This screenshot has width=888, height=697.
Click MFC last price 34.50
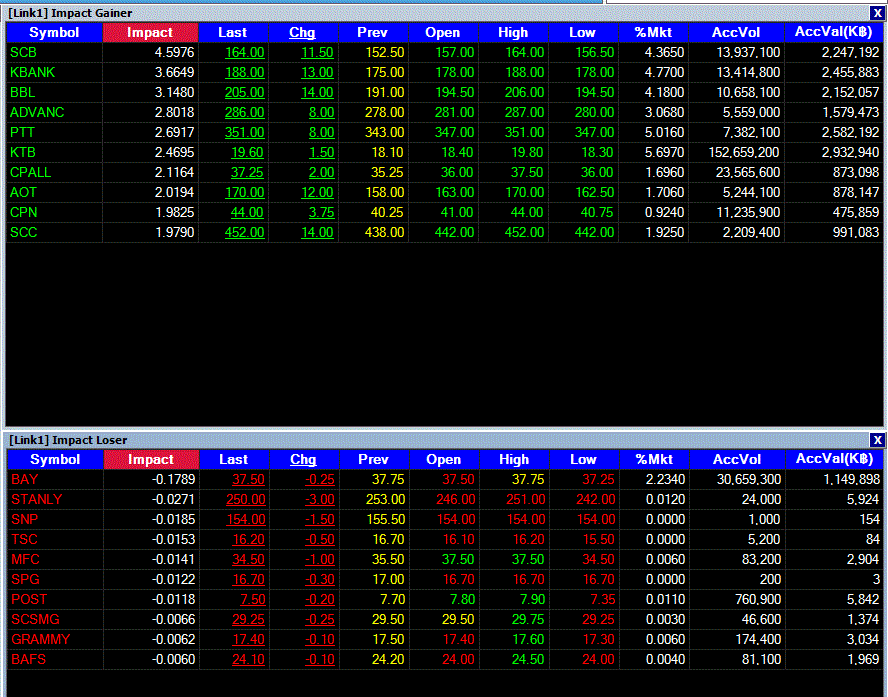249,559
